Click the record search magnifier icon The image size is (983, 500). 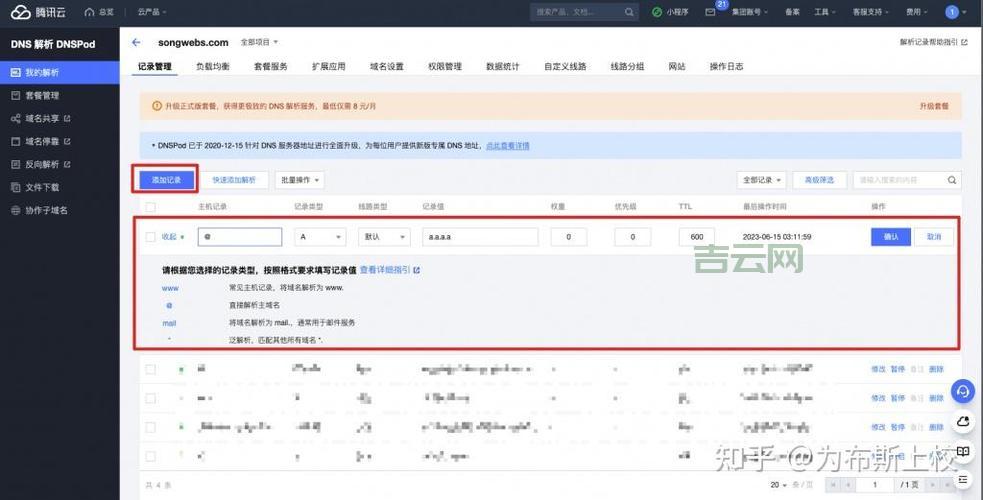(x=952, y=180)
